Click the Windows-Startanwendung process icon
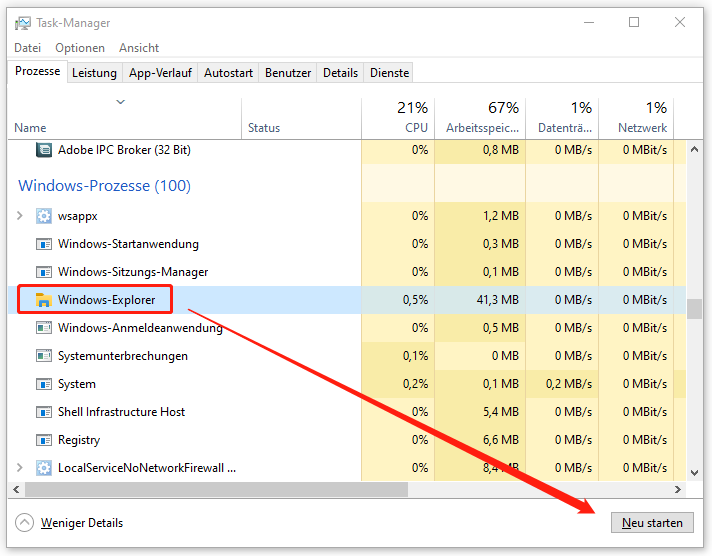 [x=44, y=244]
